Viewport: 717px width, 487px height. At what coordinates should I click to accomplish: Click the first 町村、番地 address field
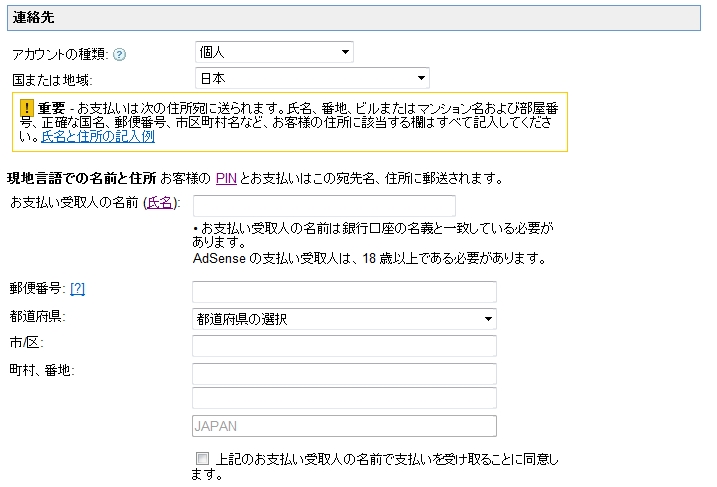click(x=344, y=374)
